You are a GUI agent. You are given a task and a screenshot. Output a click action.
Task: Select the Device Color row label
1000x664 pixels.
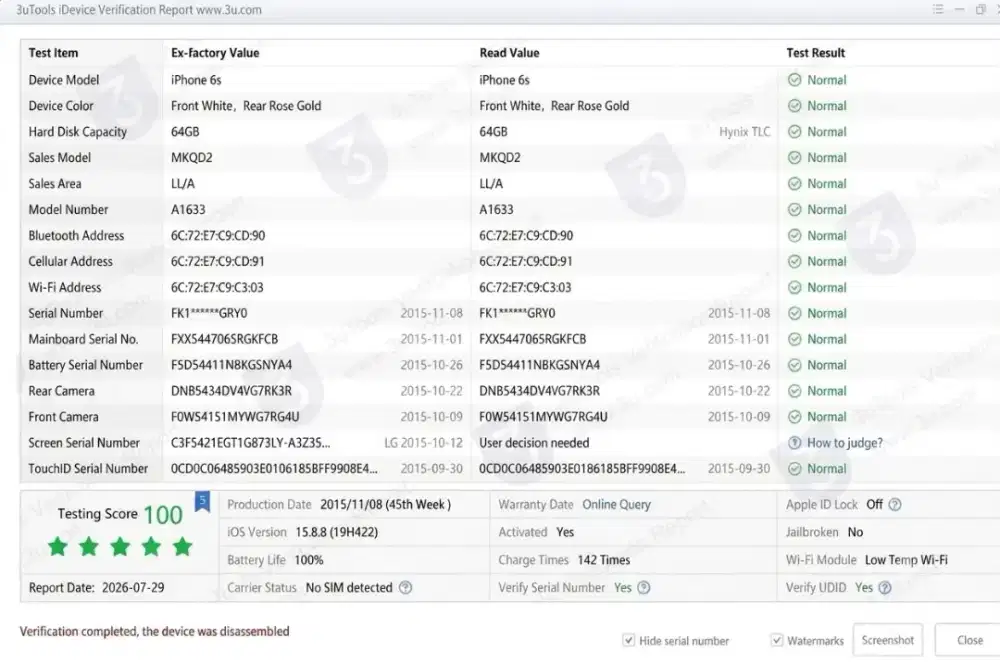pos(61,106)
